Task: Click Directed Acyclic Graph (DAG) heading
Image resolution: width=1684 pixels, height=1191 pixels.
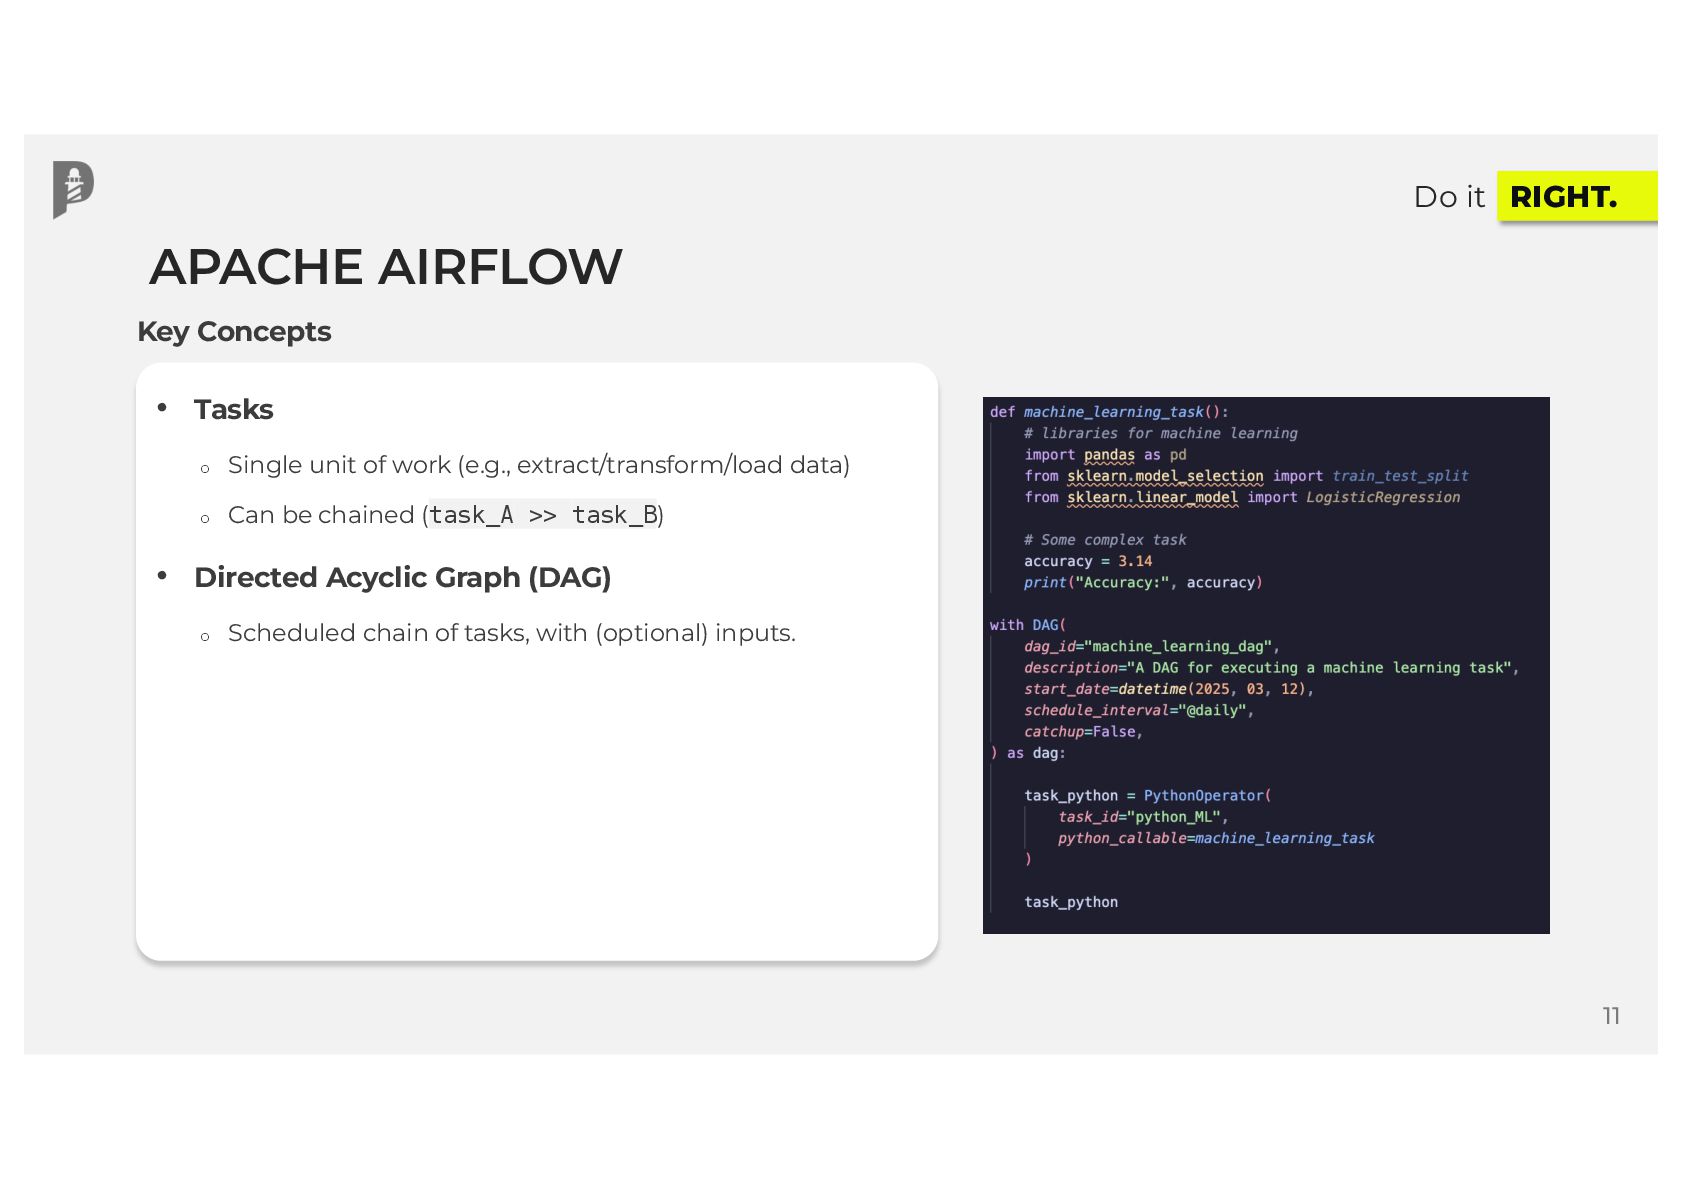Action: tap(402, 577)
